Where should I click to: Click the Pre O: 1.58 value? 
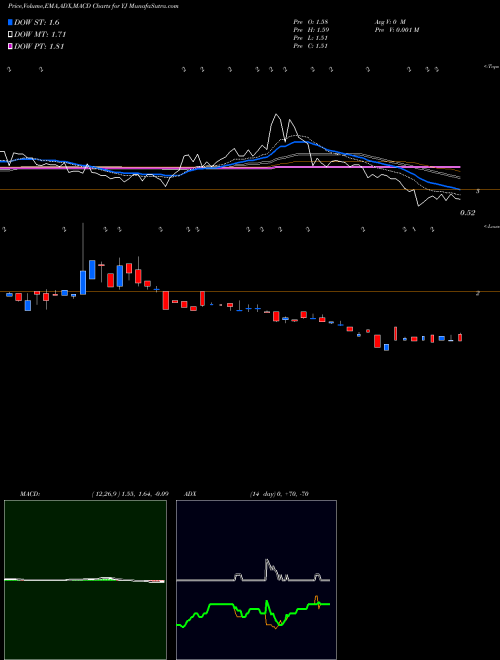point(311,22)
